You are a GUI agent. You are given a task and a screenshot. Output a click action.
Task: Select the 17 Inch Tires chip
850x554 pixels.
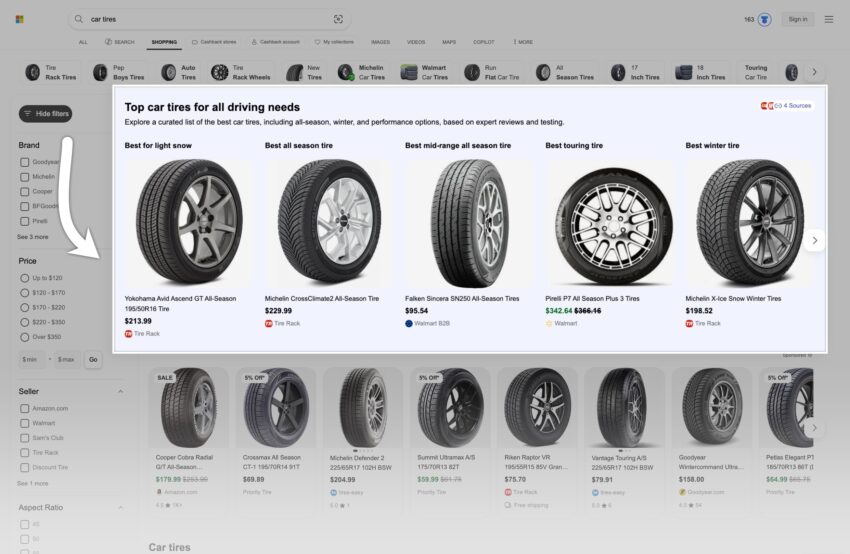tap(635, 72)
